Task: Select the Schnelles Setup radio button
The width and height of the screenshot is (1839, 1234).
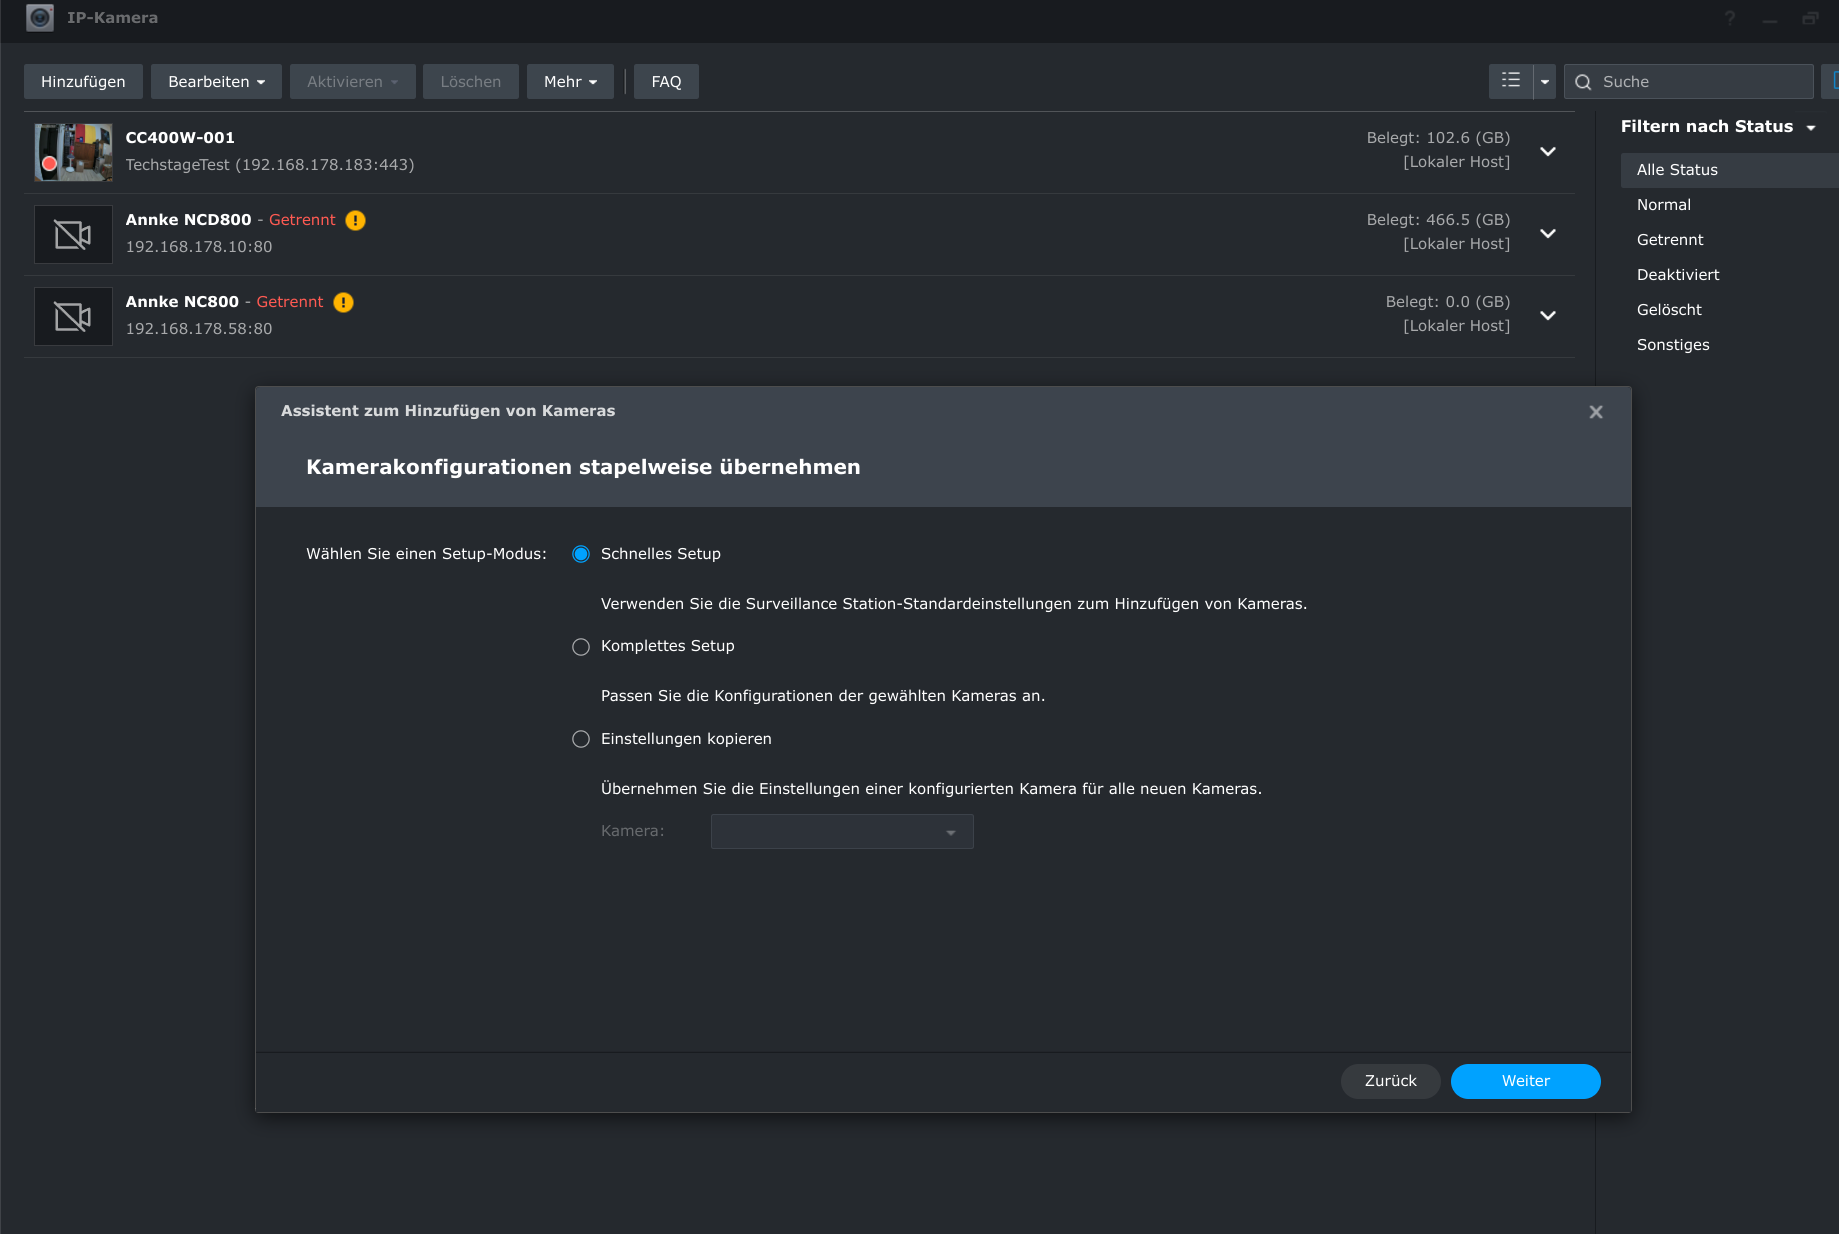Action: coord(581,554)
